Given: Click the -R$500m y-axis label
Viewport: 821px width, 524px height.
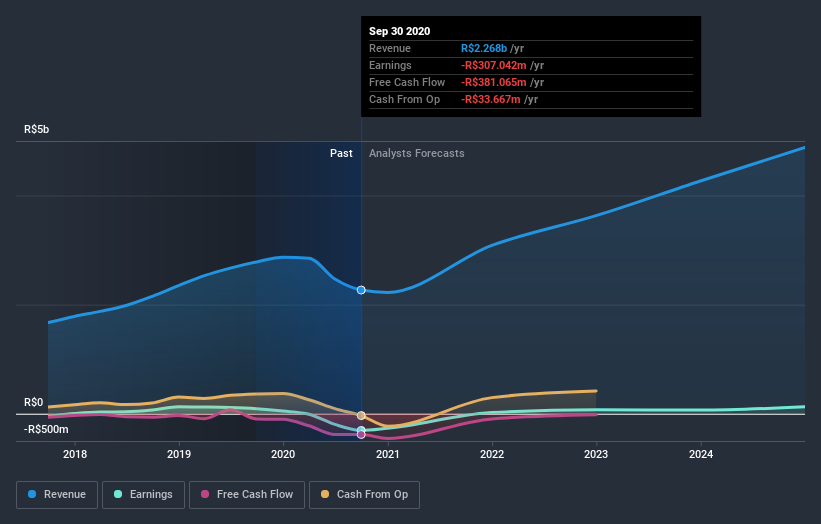Looking at the screenshot, I should [x=46, y=430].
